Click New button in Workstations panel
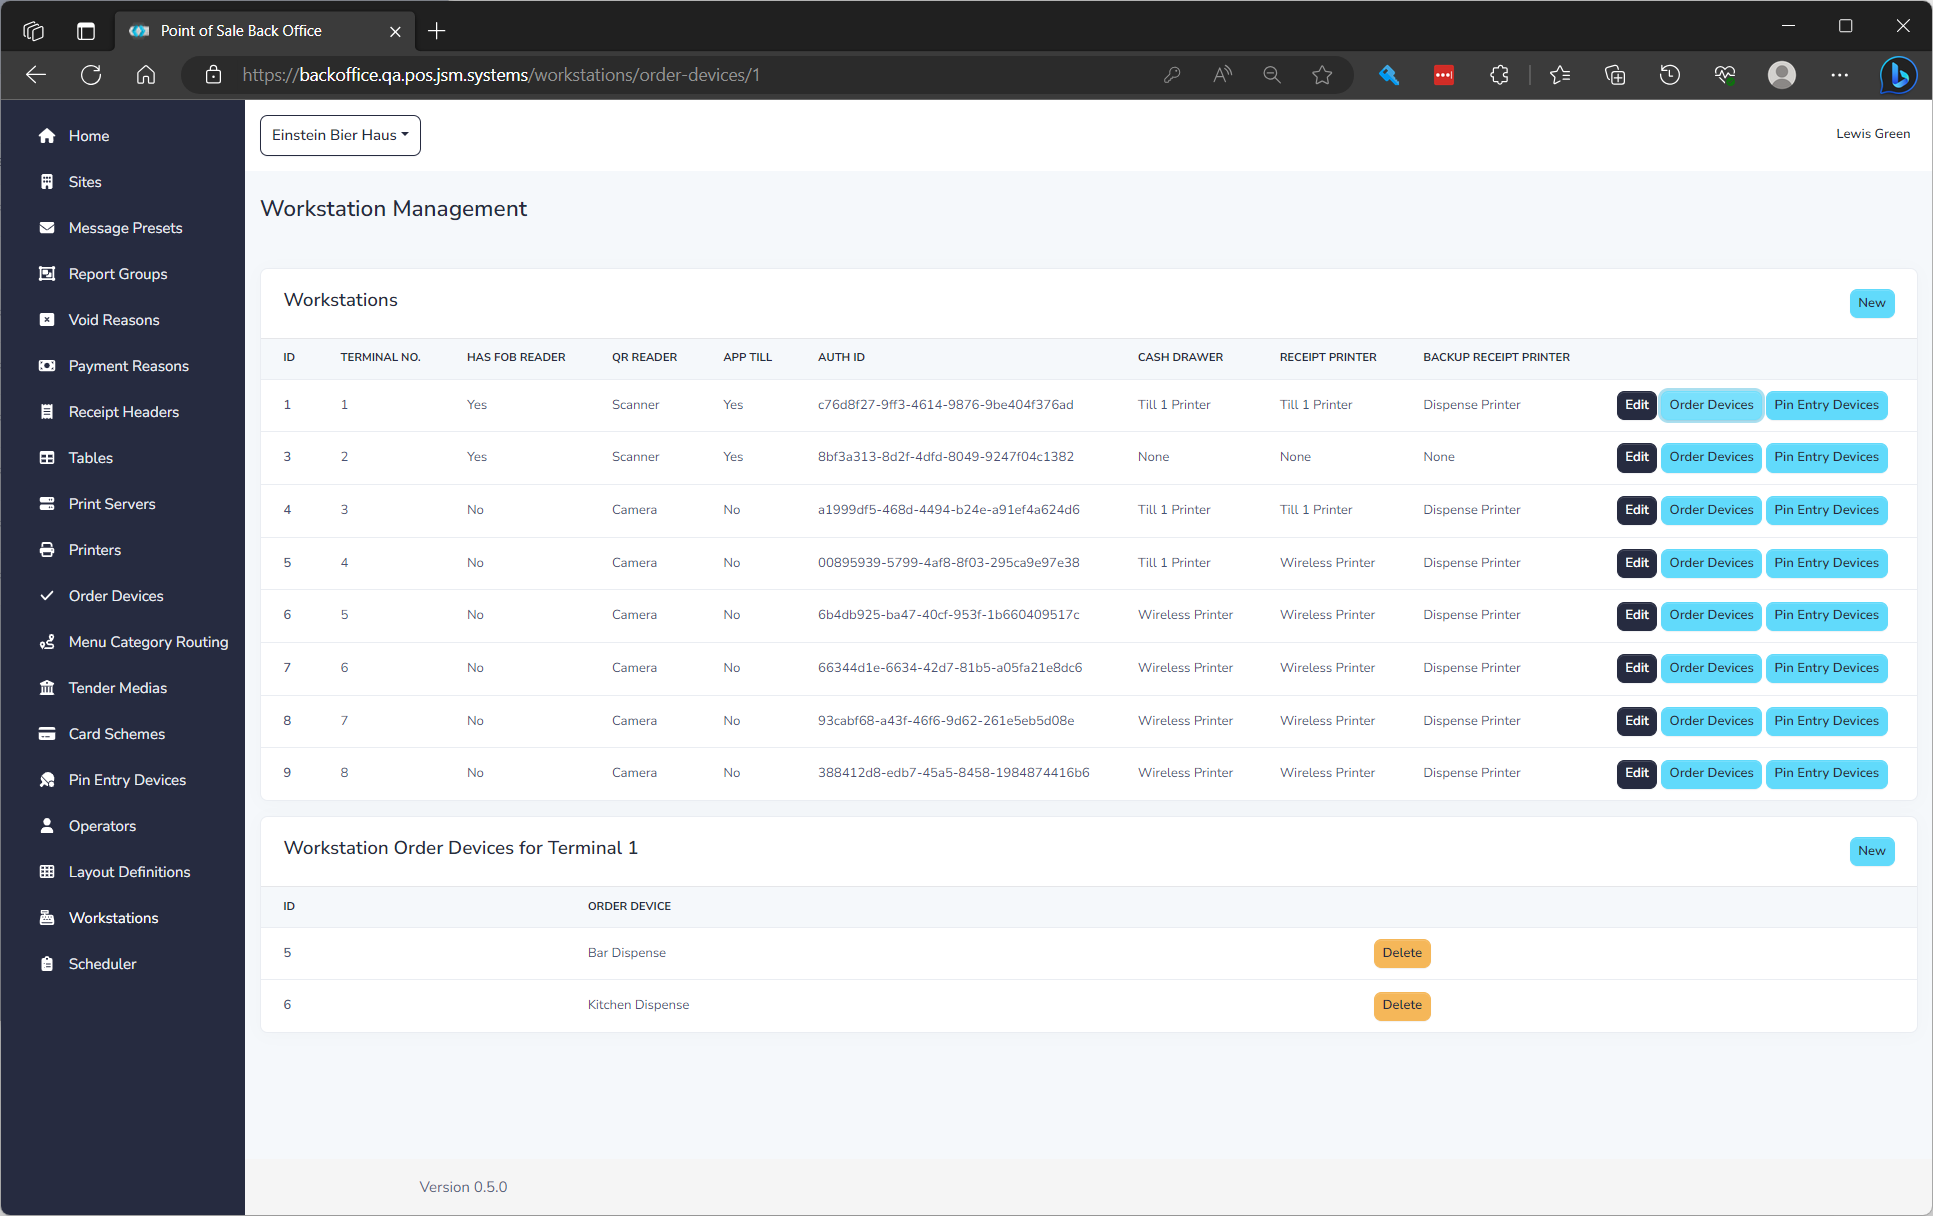Image resolution: width=1933 pixels, height=1216 pixels. point(1871,303)
